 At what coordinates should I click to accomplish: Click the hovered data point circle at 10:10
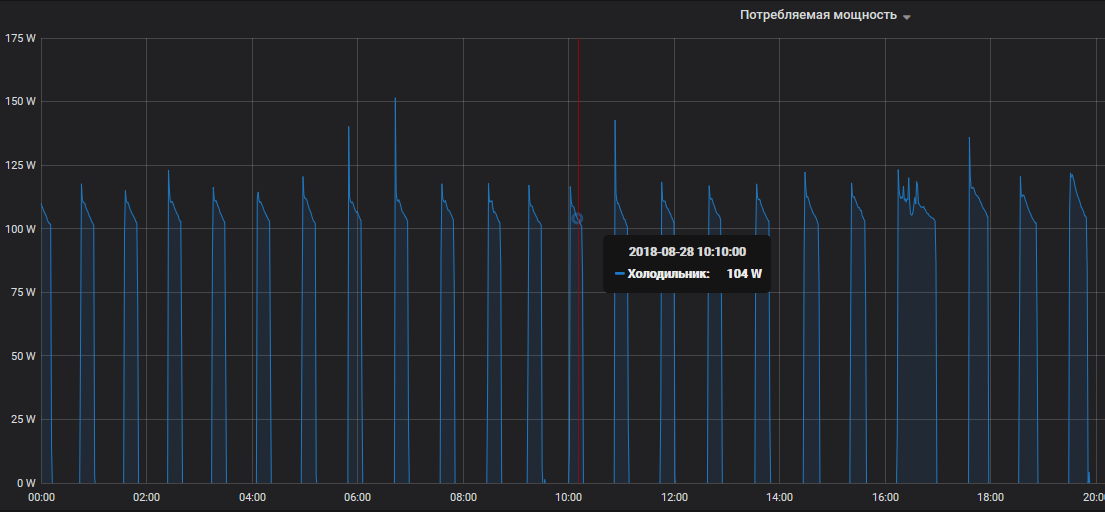(577, 218)
